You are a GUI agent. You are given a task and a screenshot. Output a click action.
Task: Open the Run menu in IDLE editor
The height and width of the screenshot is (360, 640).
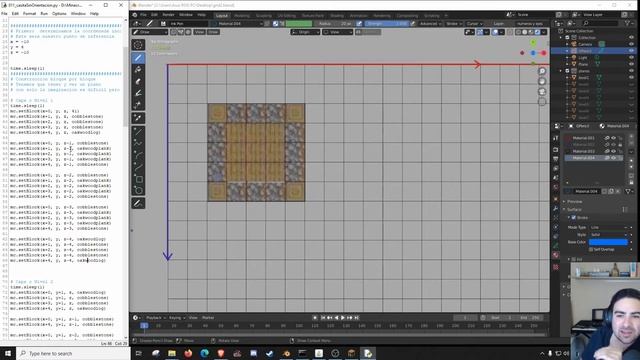point(44,13)
